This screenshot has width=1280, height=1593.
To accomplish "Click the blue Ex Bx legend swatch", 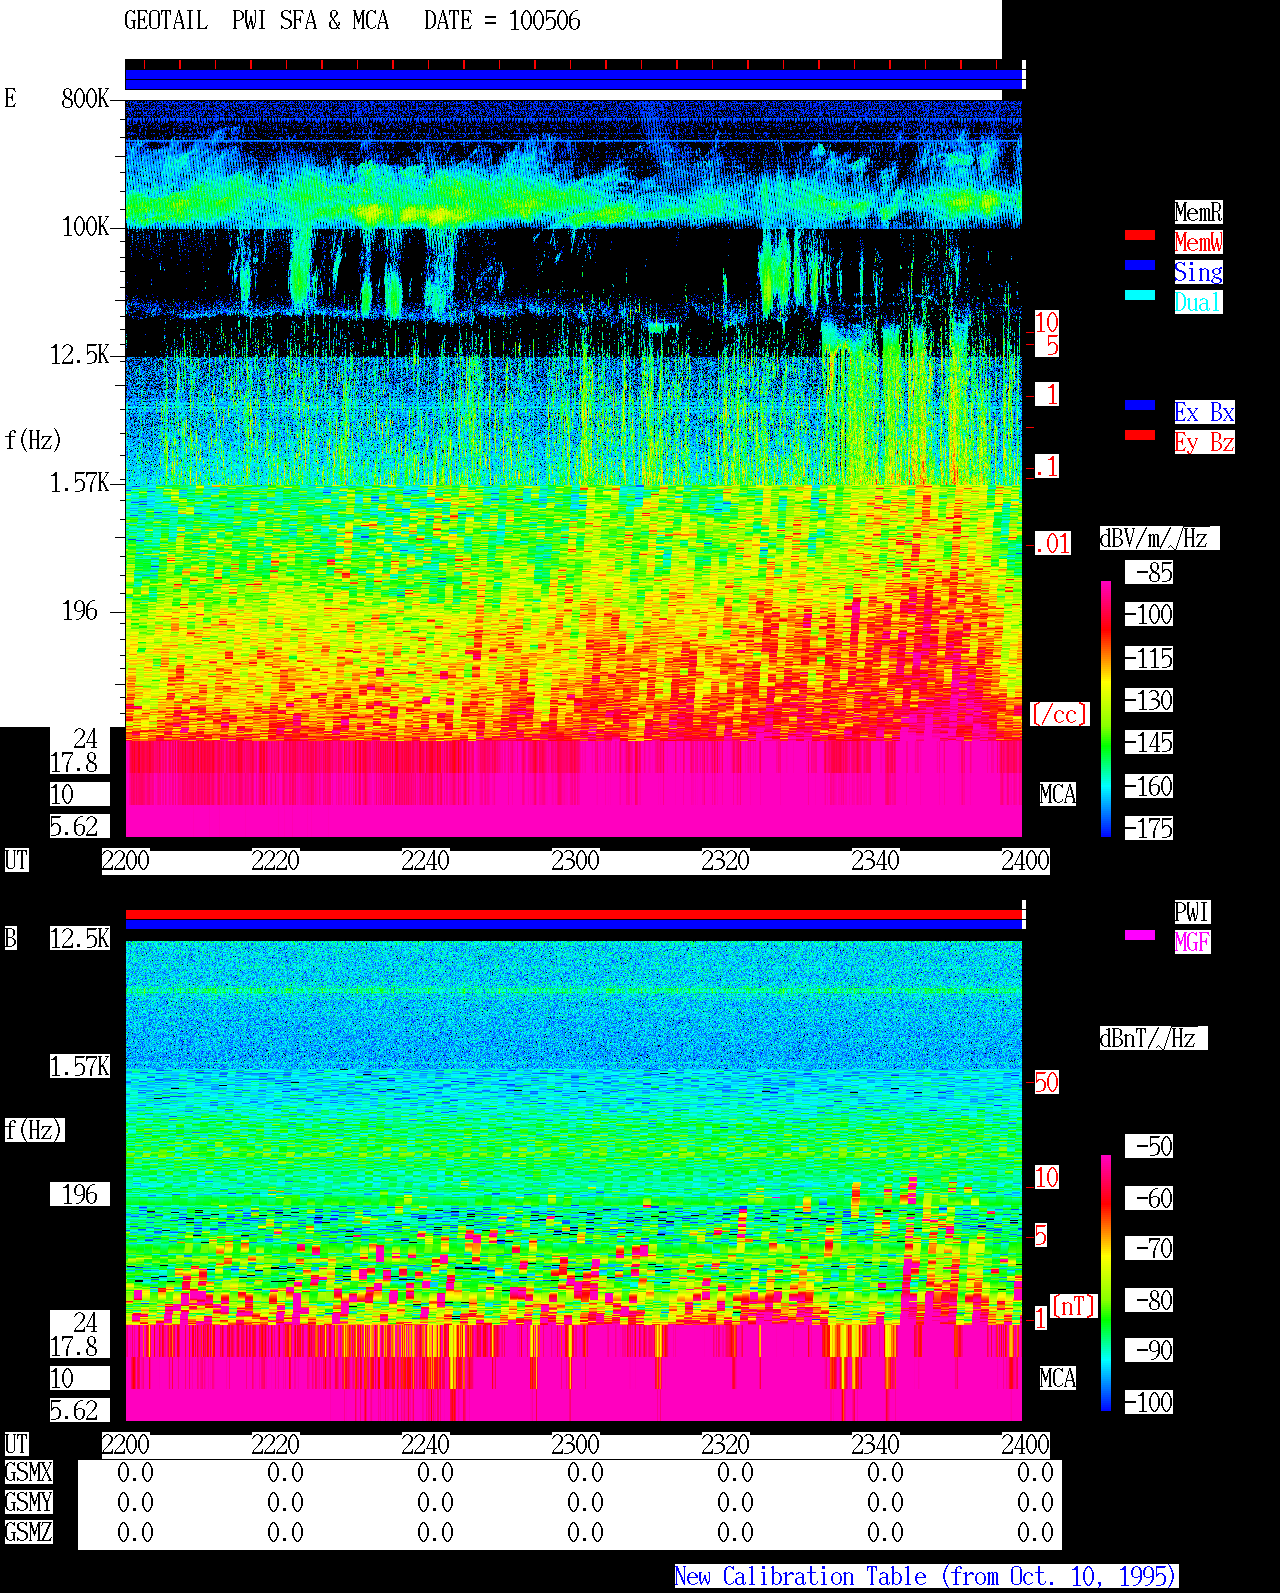I will click(x=1140, y=405).
